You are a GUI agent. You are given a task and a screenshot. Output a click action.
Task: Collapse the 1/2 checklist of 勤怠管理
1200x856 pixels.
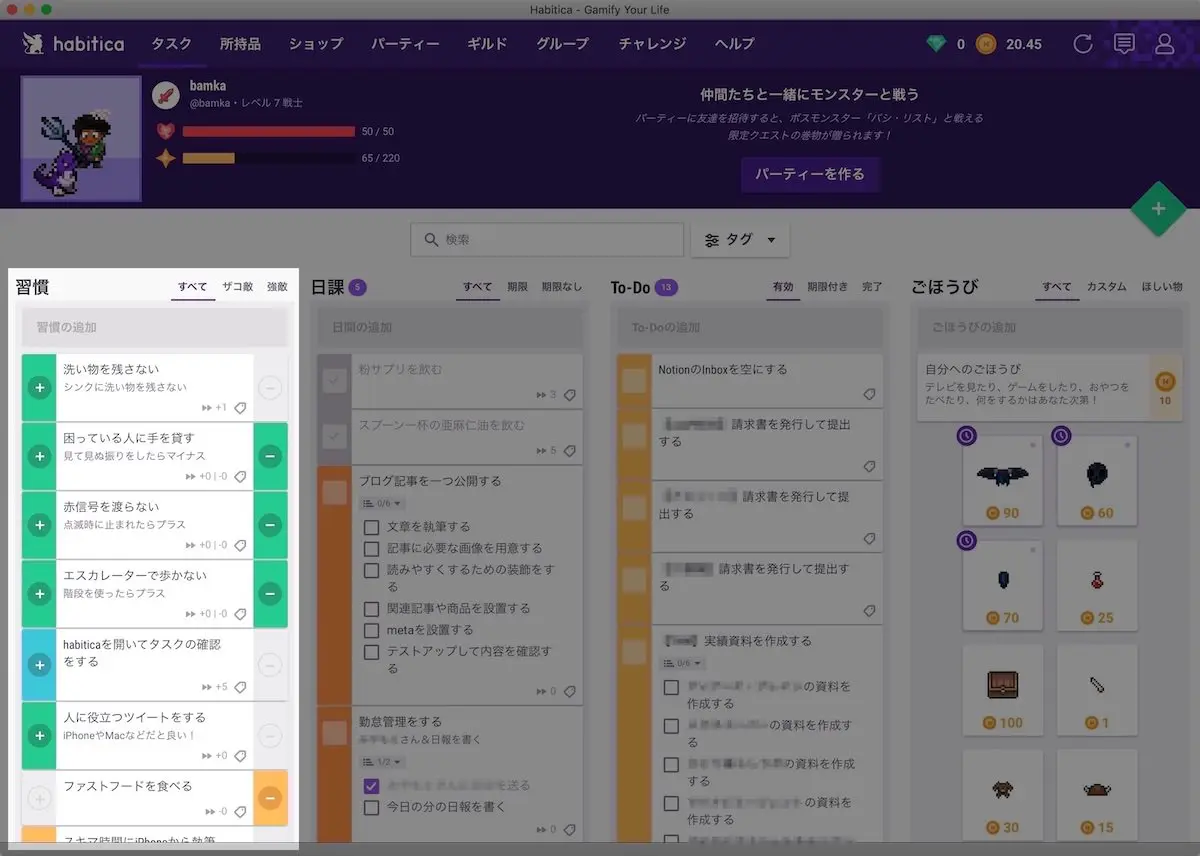(x=382, y=762)
